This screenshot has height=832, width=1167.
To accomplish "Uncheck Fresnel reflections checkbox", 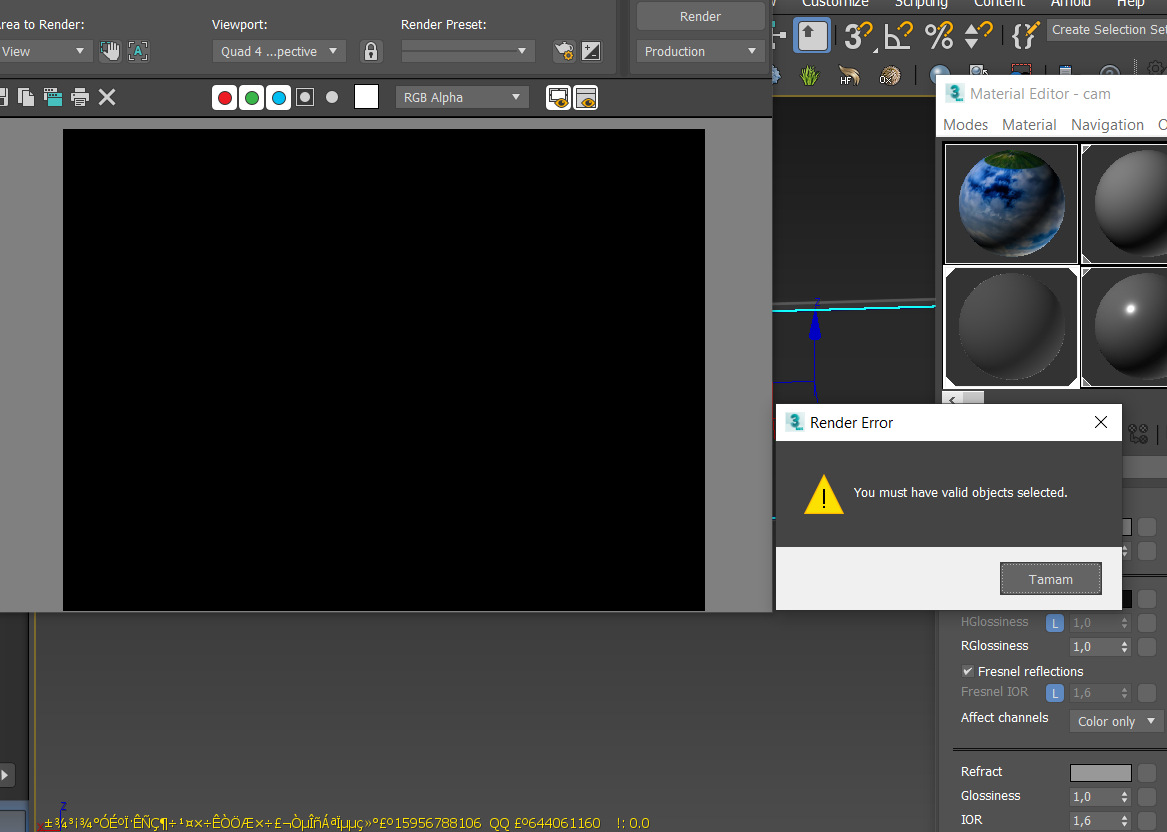I will click(967, 671).
